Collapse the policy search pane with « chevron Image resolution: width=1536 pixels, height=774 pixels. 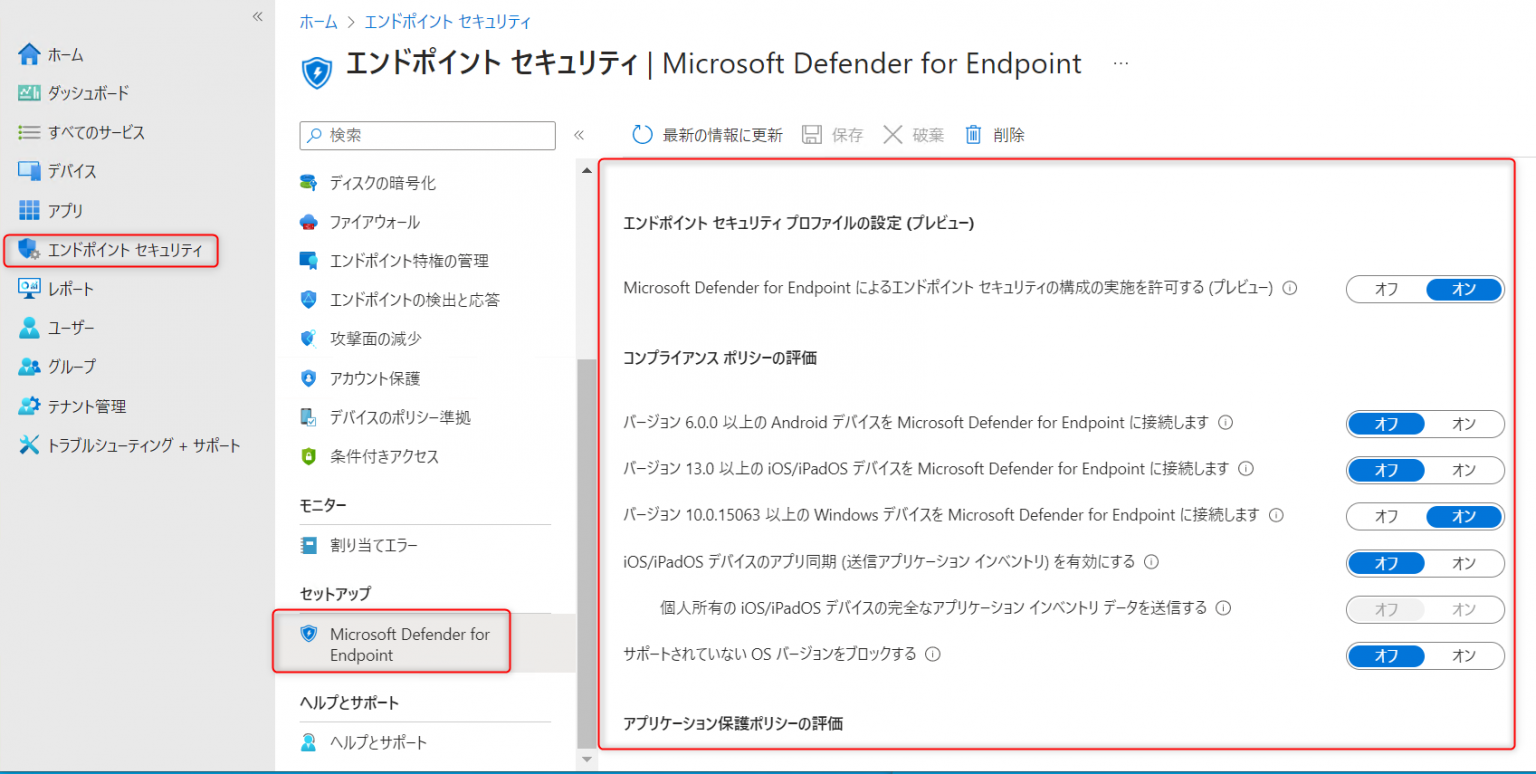coord(579,133)
